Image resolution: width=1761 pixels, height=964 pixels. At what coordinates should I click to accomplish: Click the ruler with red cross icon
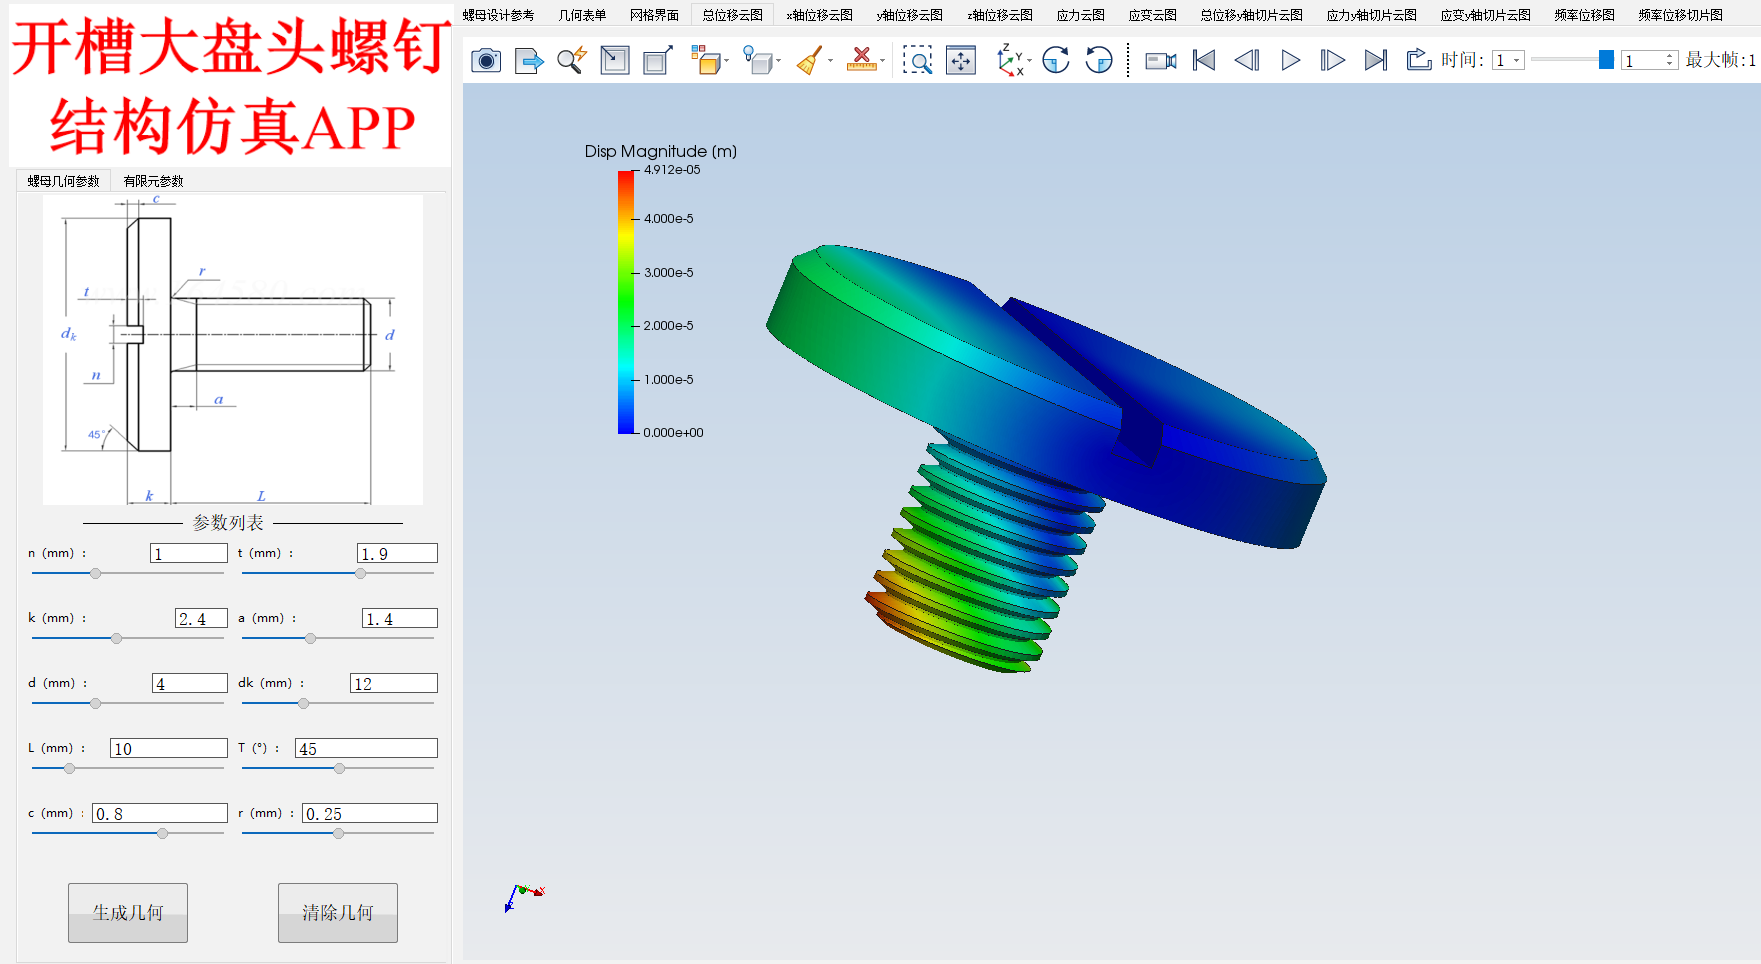(x=861, y=61)
